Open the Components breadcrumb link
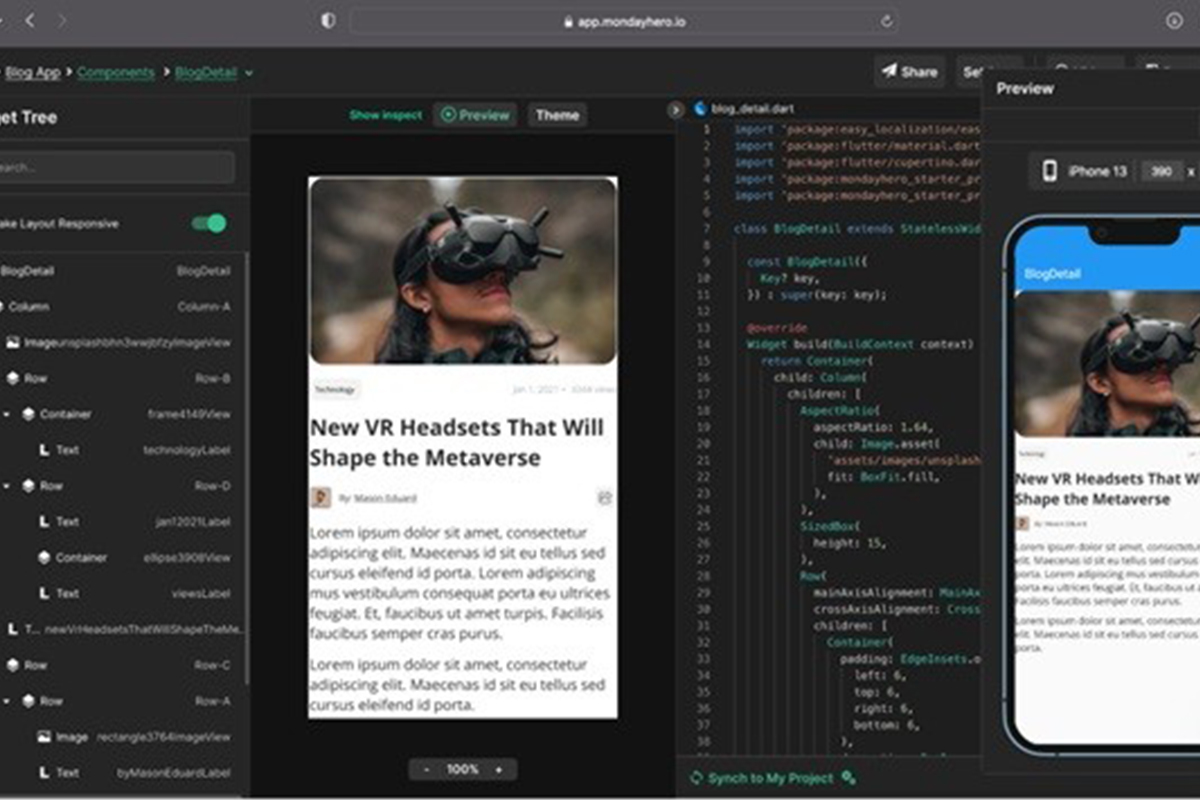 pos(116,73)
